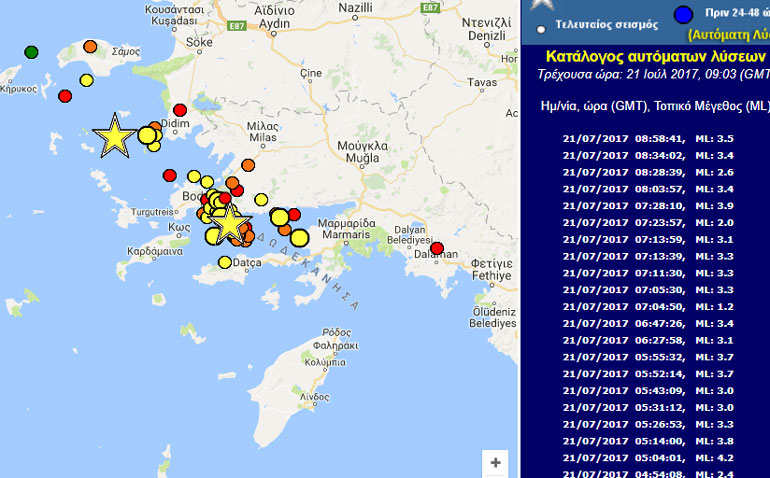Click the Çine town label
This screenshot has width=770, height=478.
click(x=311, y=74)
